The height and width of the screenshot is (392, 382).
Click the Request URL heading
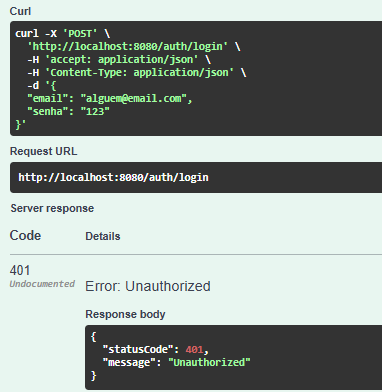coord(43,151)
